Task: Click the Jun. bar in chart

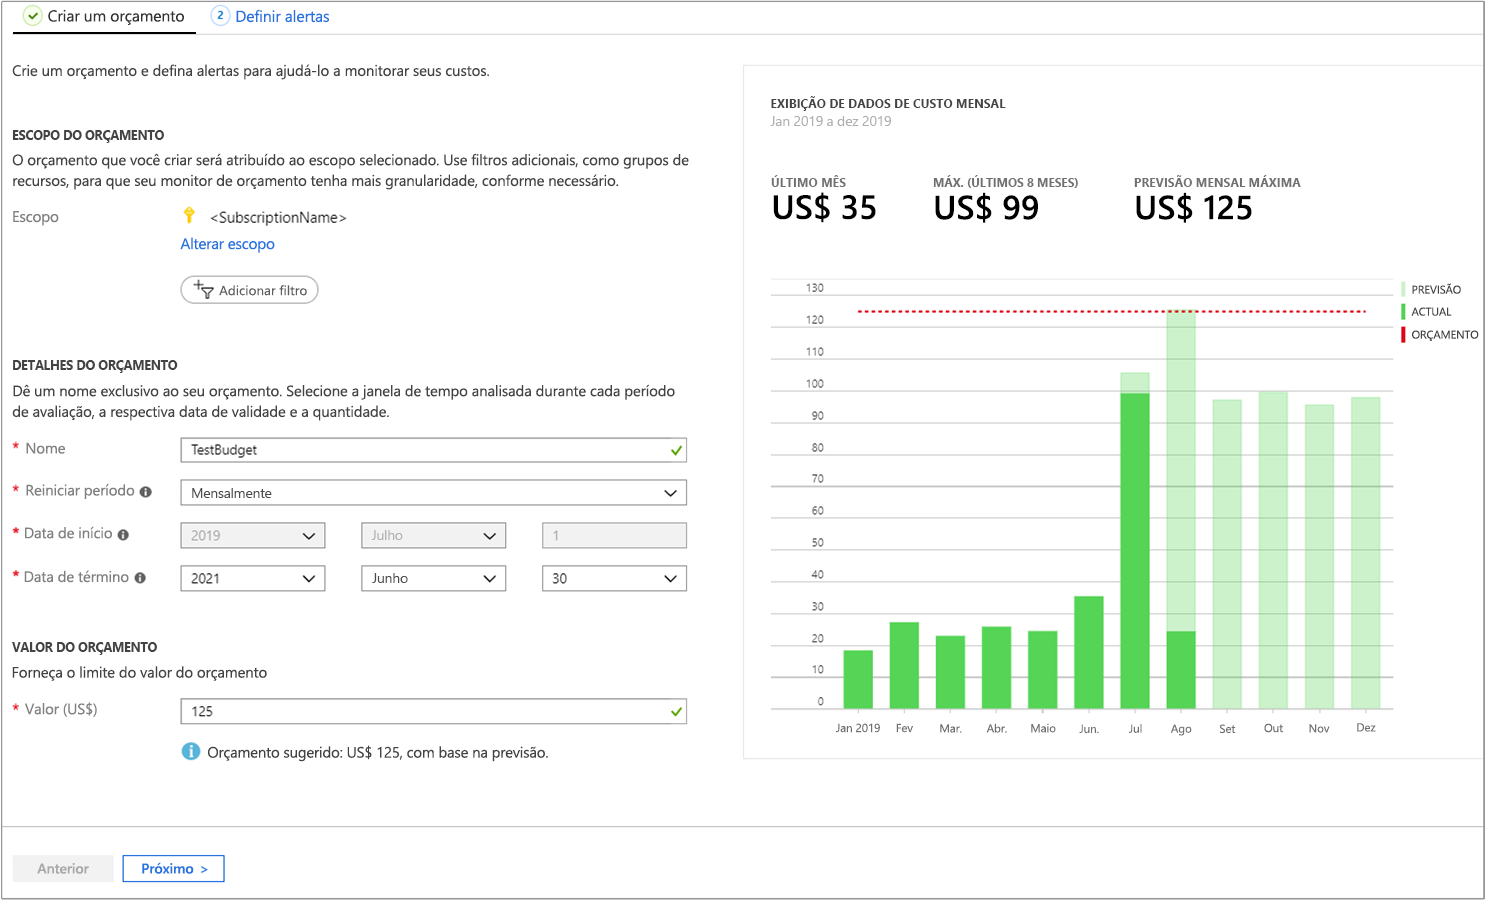Action: [x=1089, y=653]
